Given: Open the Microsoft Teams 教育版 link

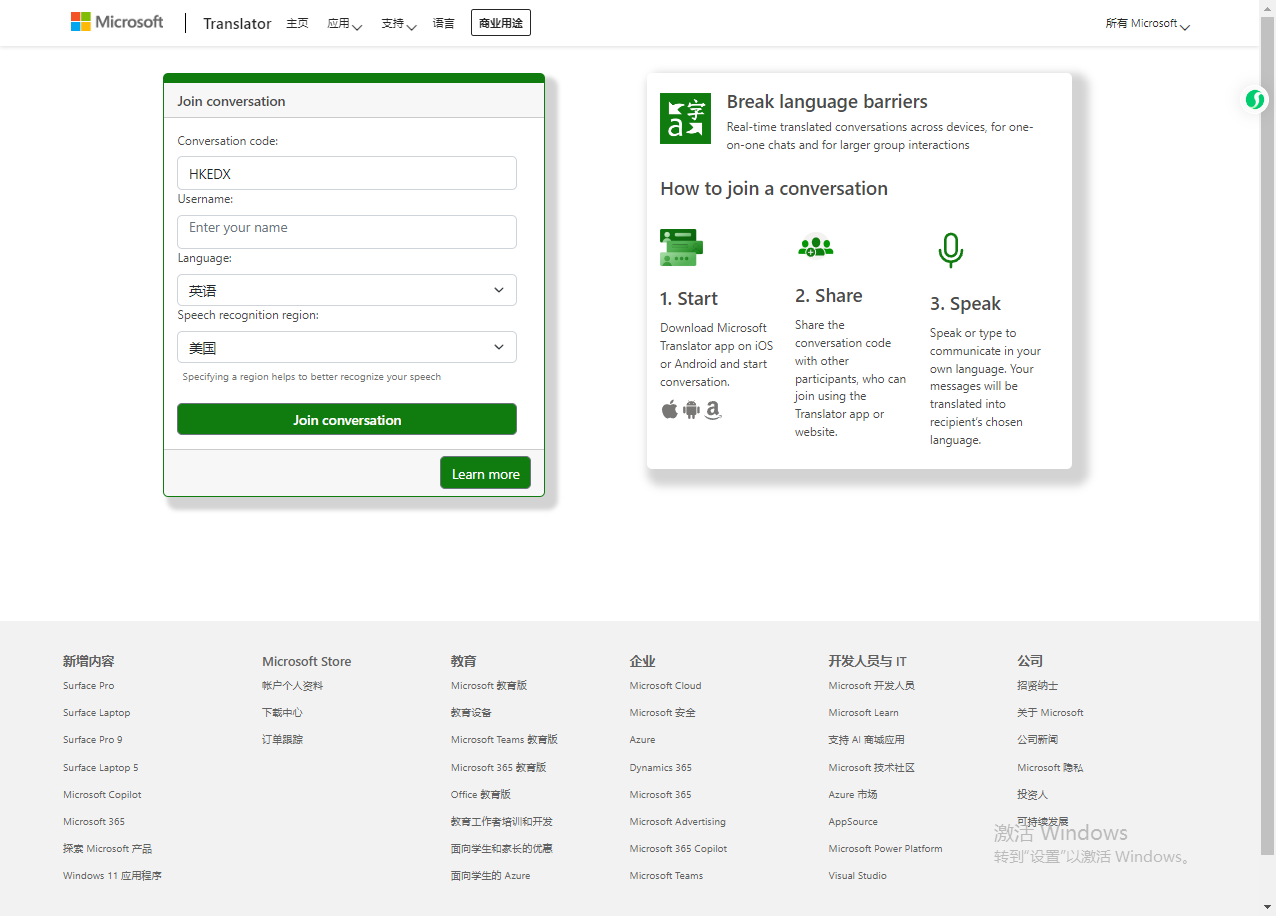Looking at the screenshot, I should click(x=504, y=740).
